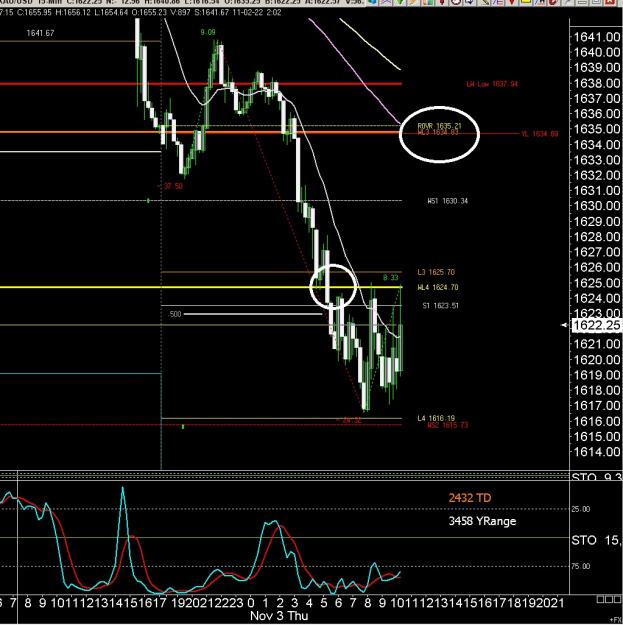Click the current price marker 1622.25
This screenshot has height=625, width=623.
coord(595,325)
